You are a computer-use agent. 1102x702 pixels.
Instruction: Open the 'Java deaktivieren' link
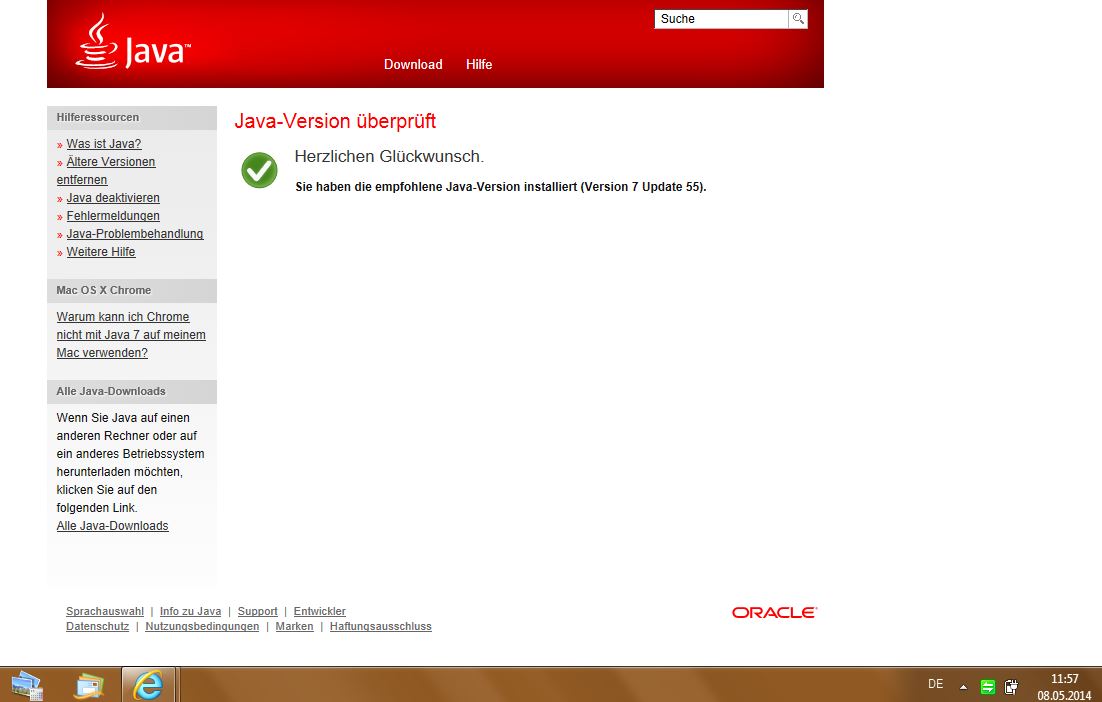coord(113,197)
